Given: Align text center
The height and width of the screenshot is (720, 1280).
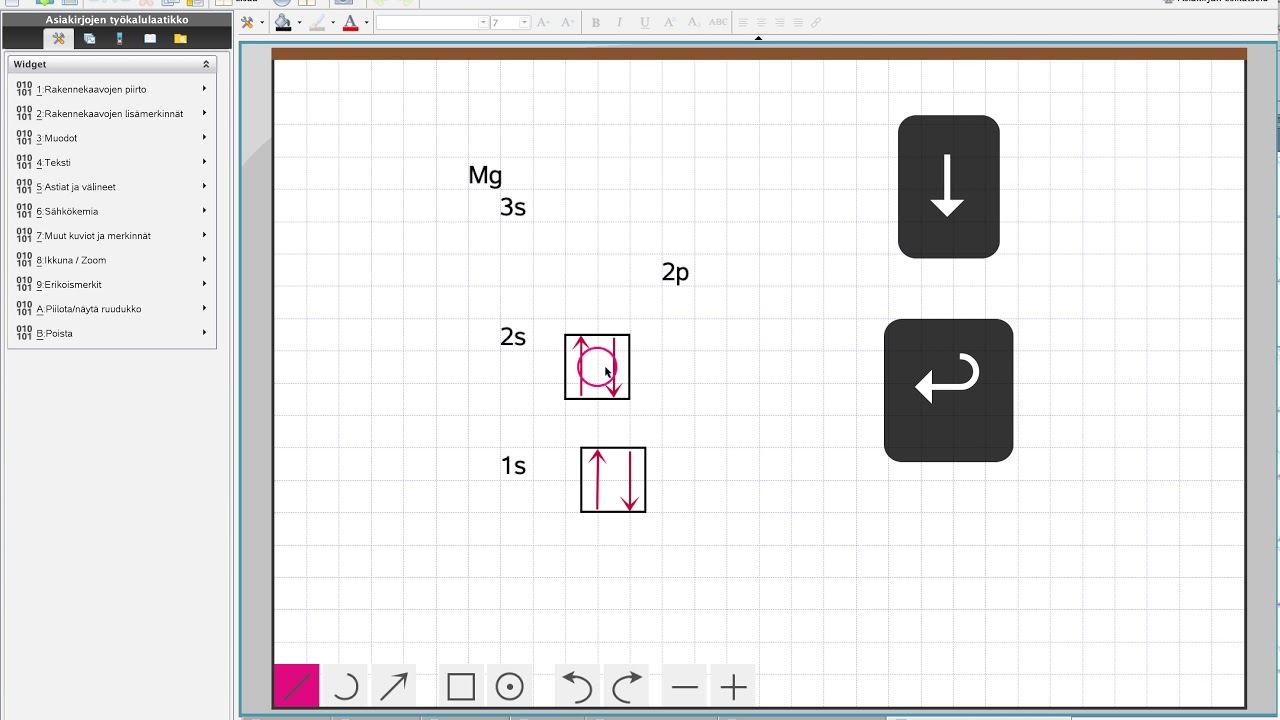Looking at the screenshot, I should point(761,22).
